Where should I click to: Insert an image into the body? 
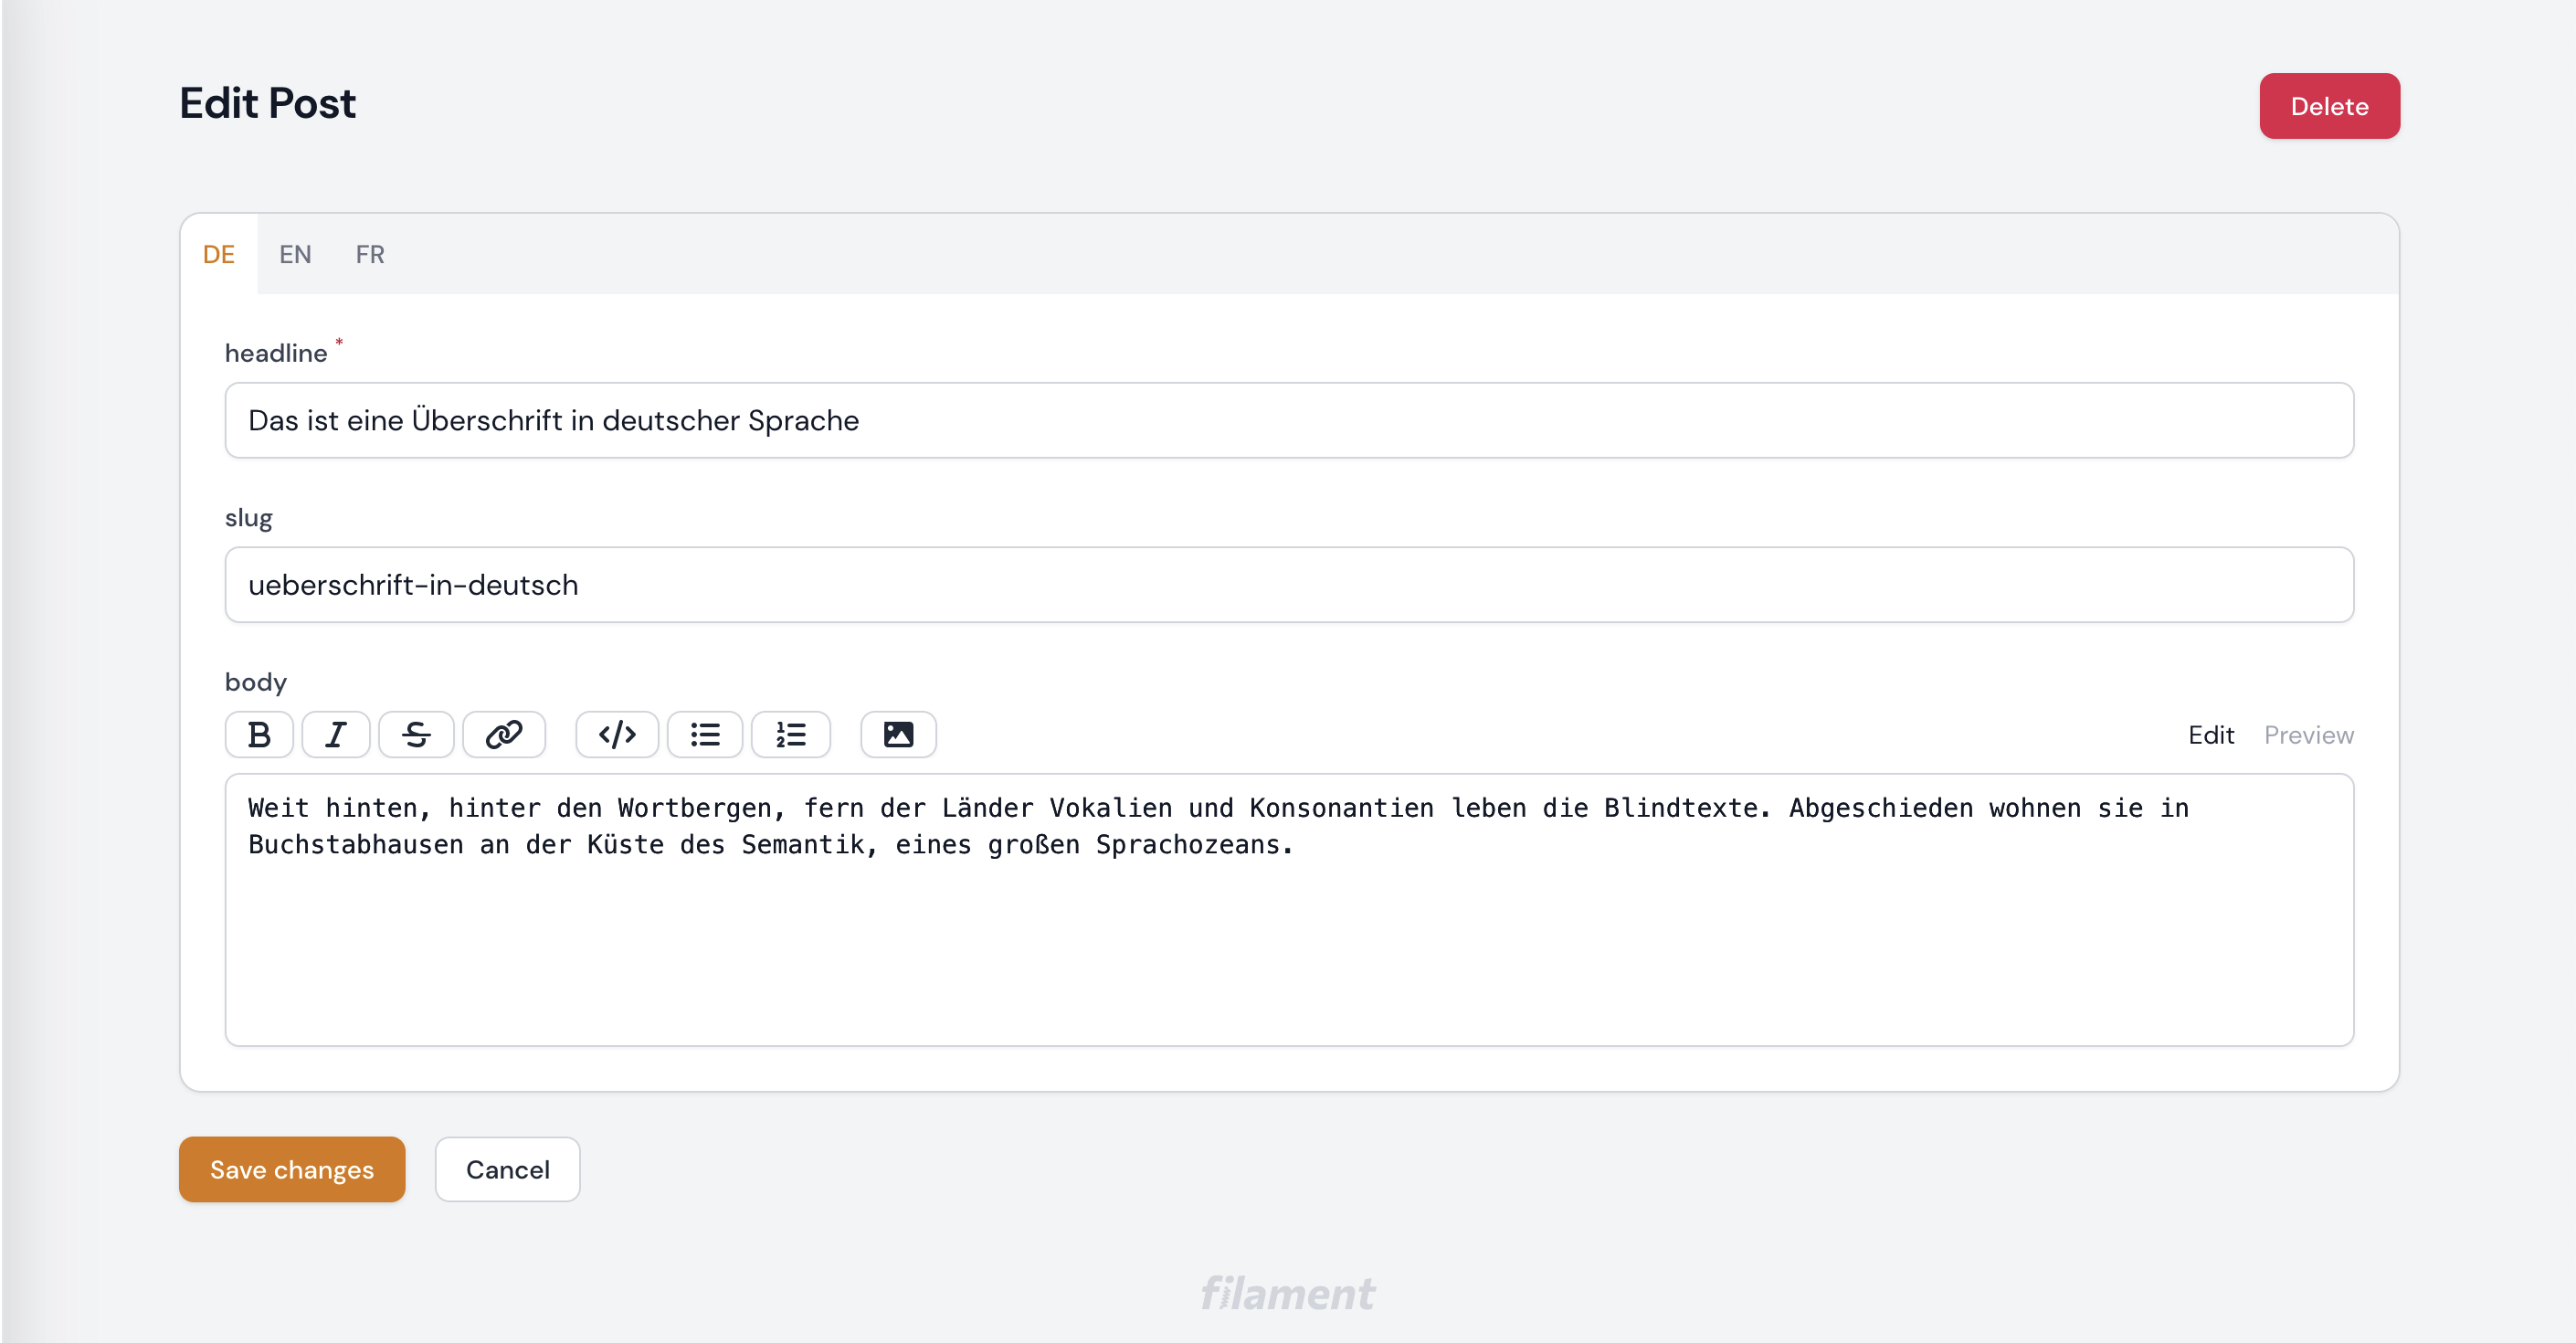[x=898, y=735]
